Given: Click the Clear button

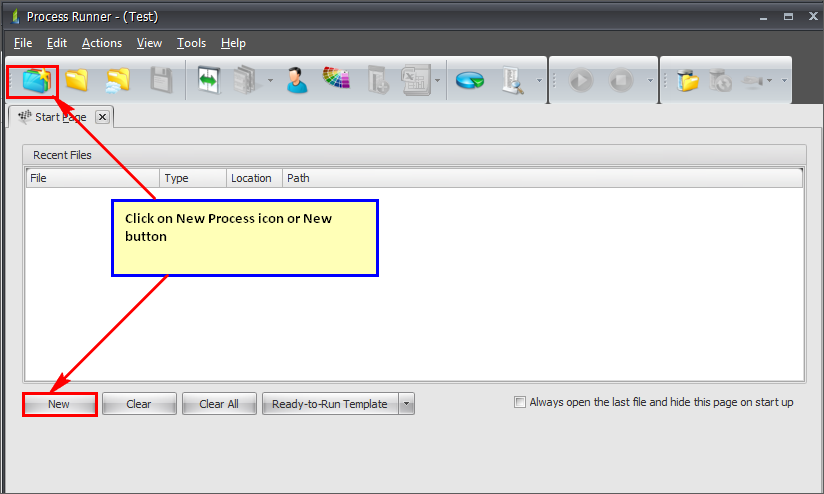Looking at the screenshot, I should [139, 404].
